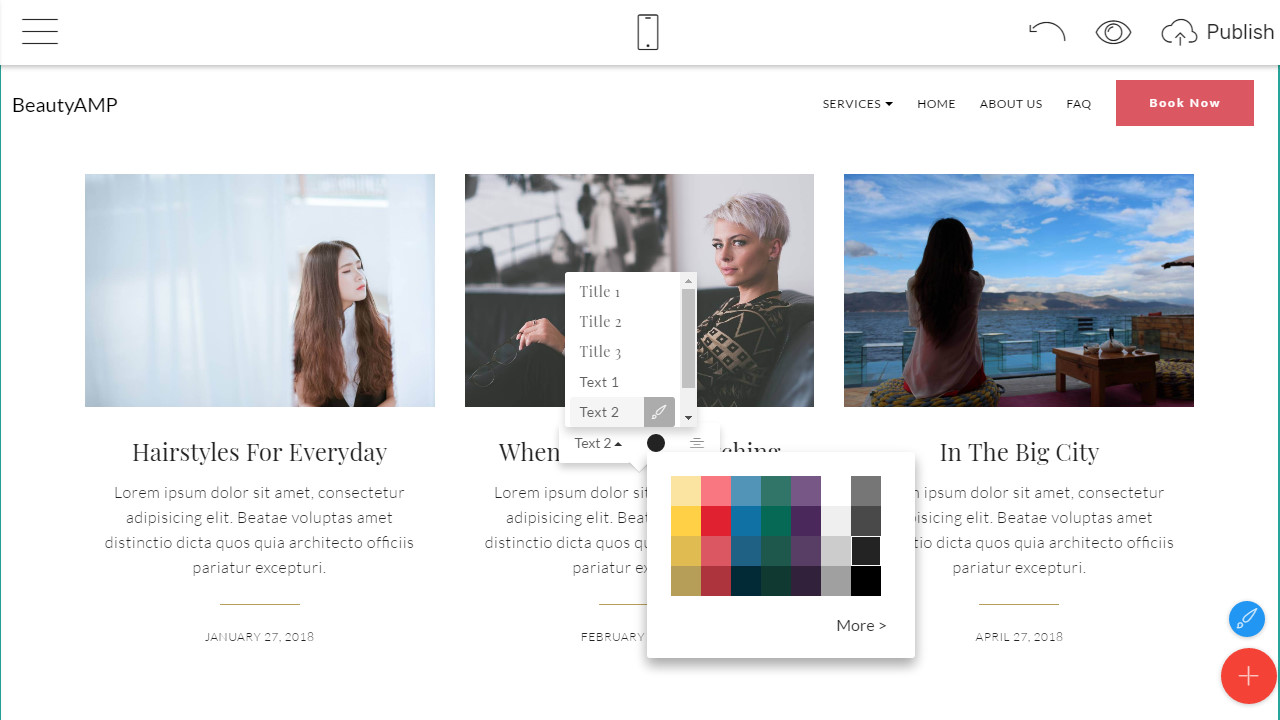Expand the Services dropdown menu

pos(857,104)
